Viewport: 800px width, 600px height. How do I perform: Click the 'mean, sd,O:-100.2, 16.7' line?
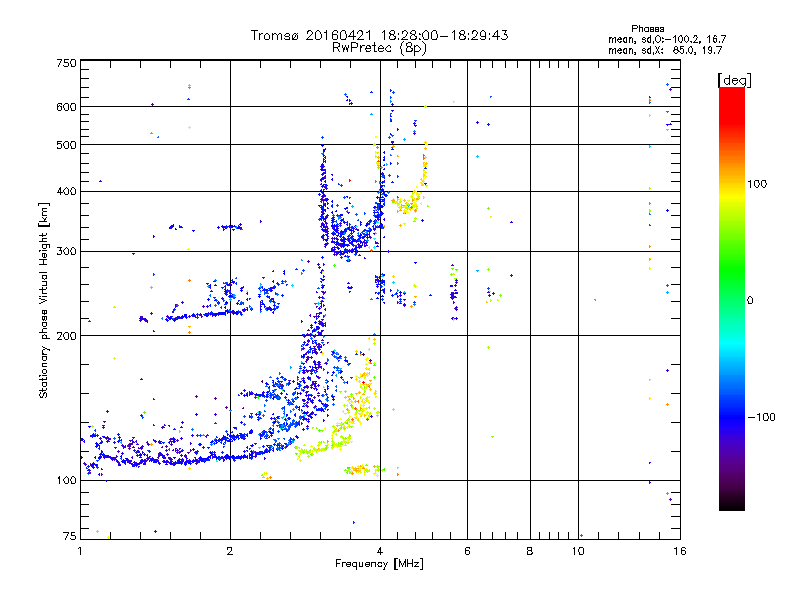pyautogui.click(x=667, y=39)
